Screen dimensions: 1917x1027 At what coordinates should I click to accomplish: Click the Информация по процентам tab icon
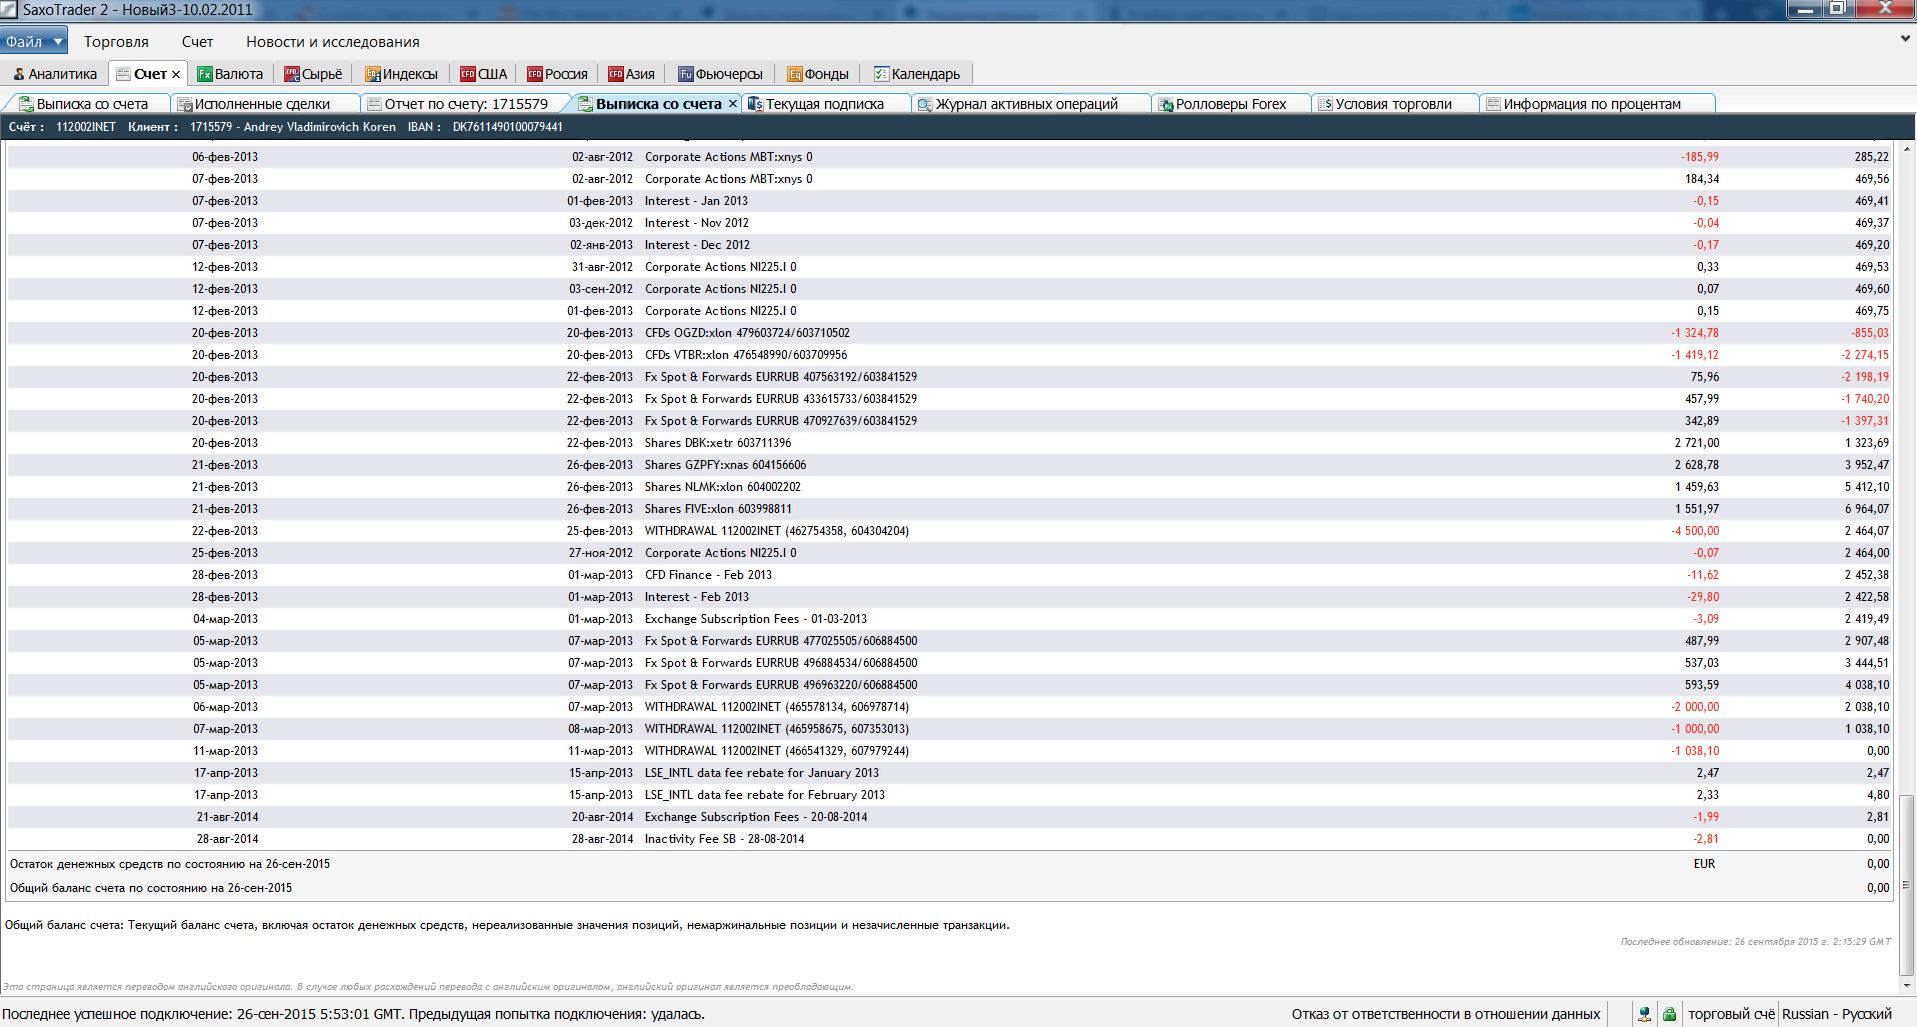click(x=1493, y=104)
